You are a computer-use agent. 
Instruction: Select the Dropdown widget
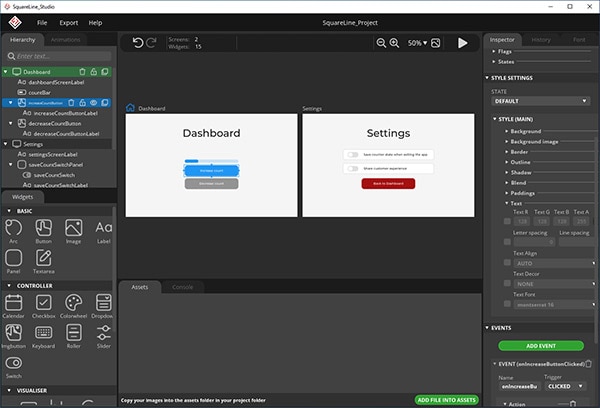pyautogui.click(x=103, y=306)
